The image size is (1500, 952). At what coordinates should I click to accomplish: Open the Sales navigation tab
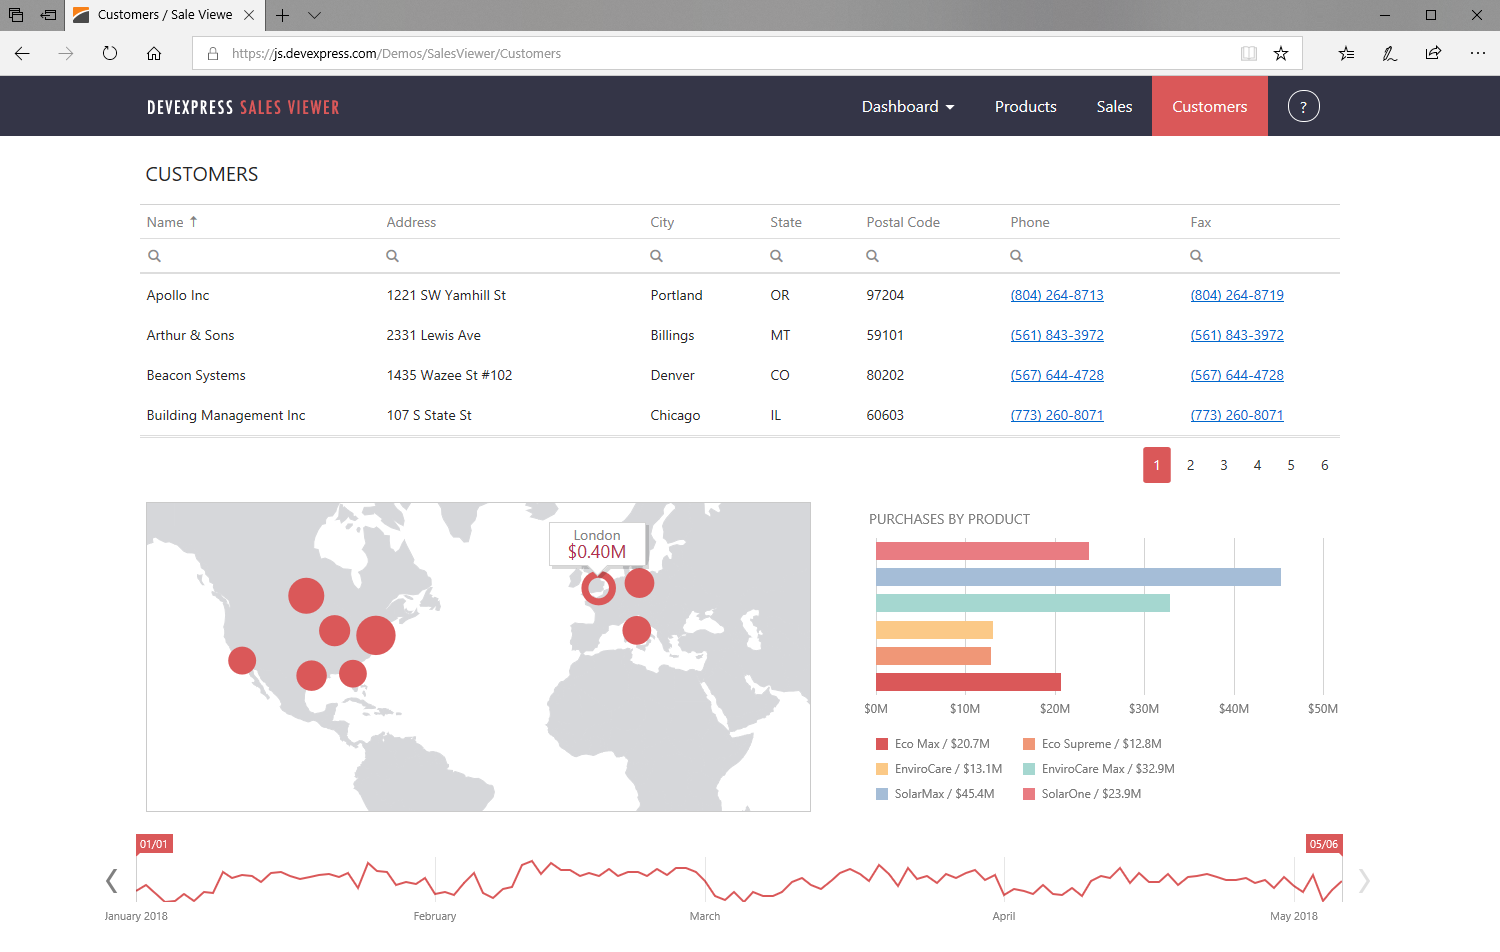[1114, 107]
